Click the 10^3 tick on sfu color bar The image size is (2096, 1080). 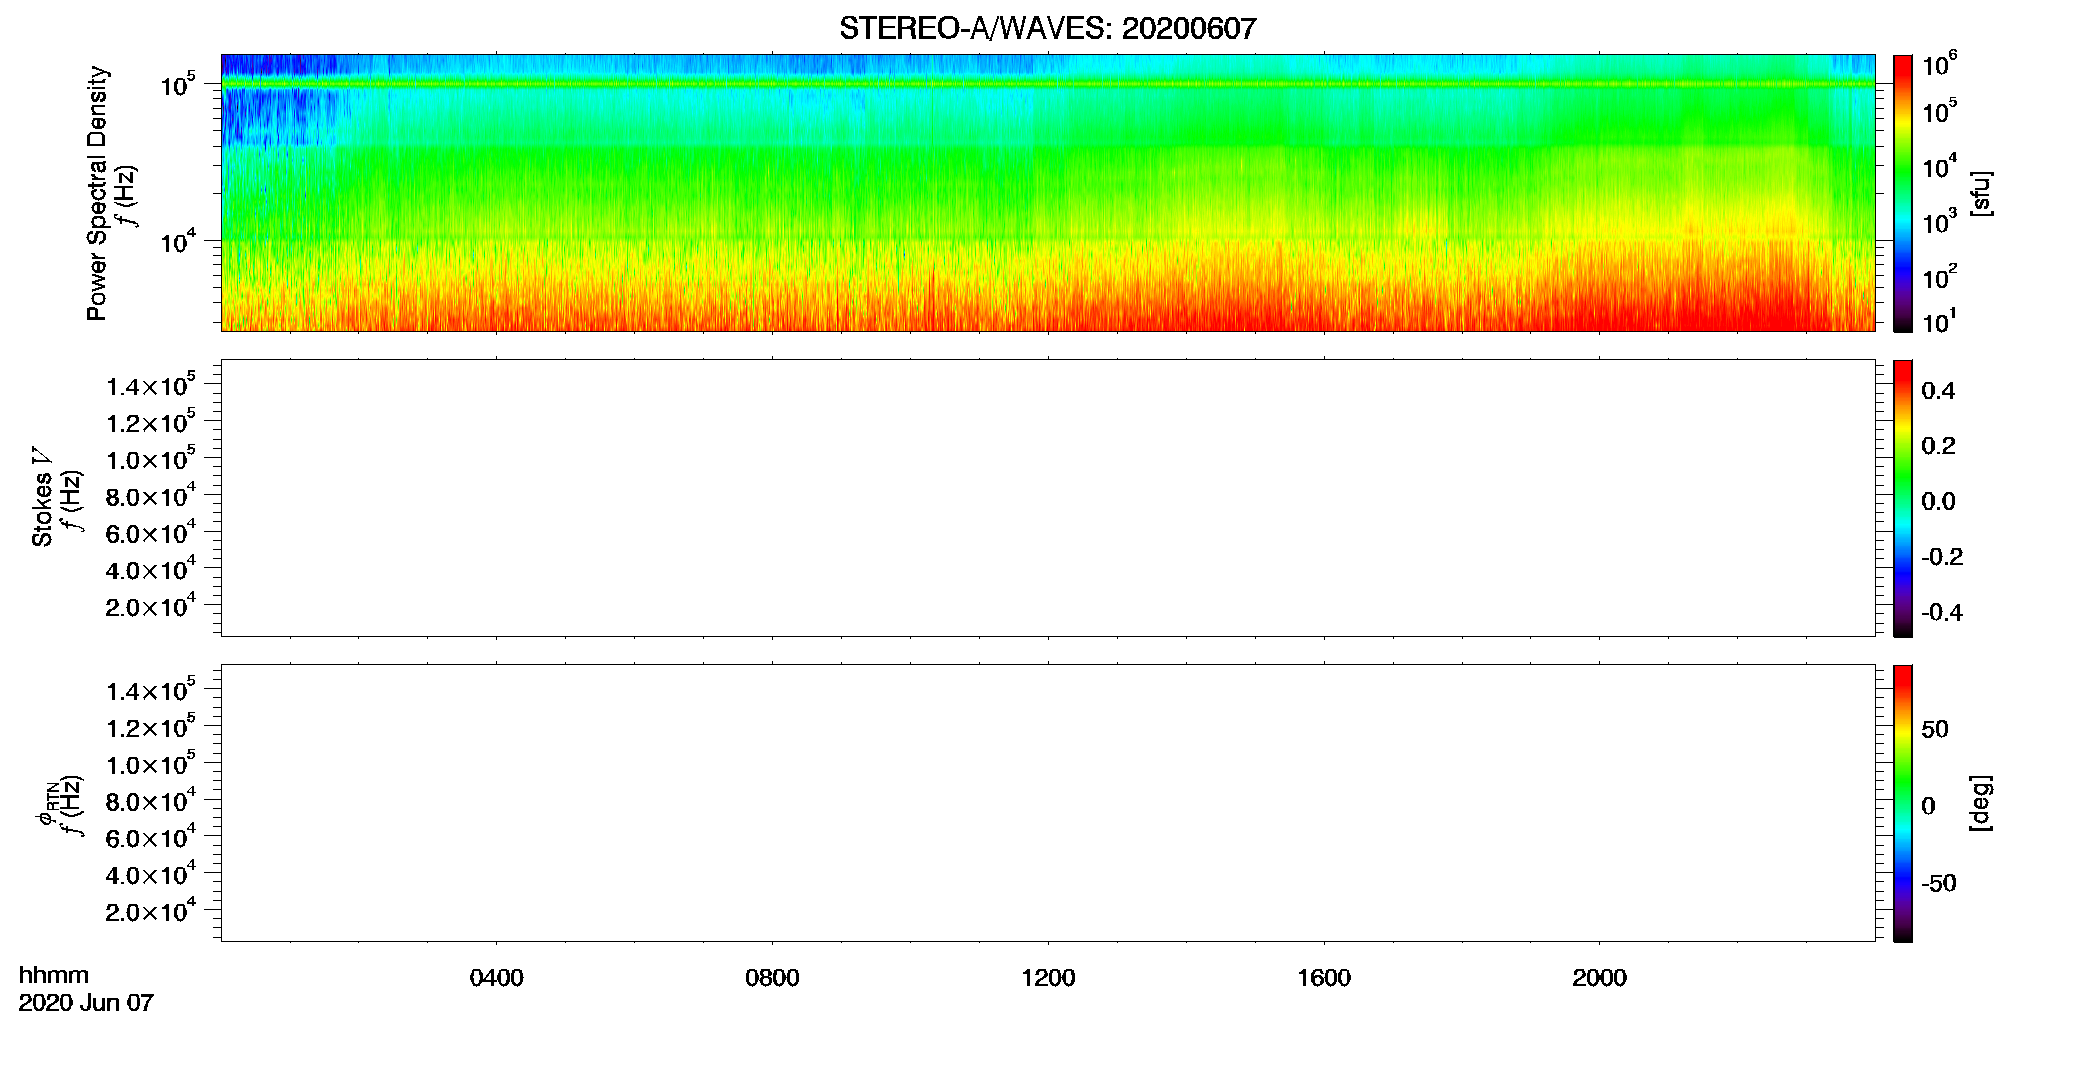coord(1939,220)
